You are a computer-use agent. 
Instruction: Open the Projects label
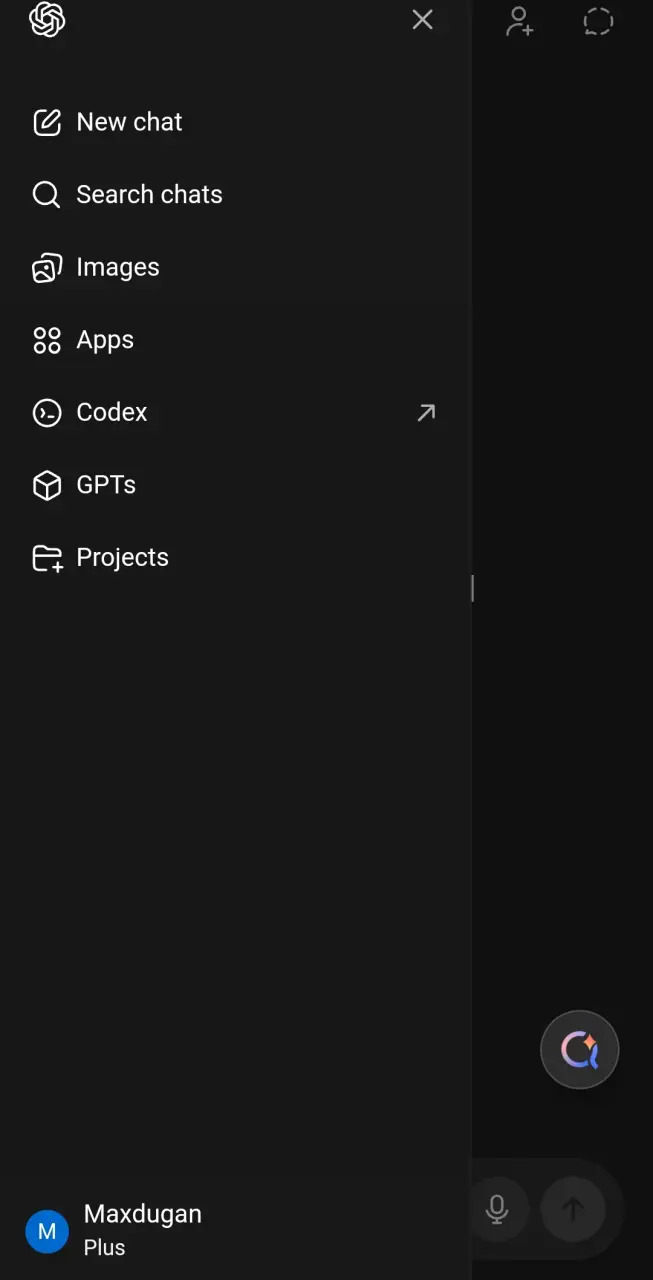123,557
